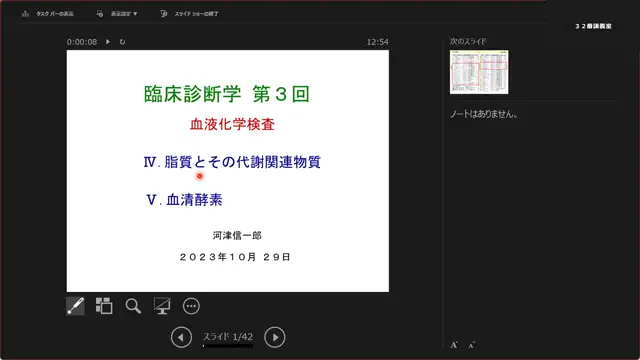Click the elapsed time 0:00:08
The height and width of the screenshot is (360, 640).
[x=82, y=42]
